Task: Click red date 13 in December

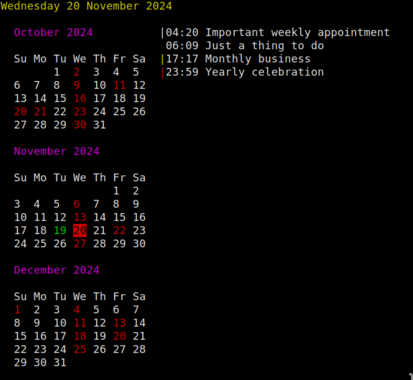Action: (120, 323)
